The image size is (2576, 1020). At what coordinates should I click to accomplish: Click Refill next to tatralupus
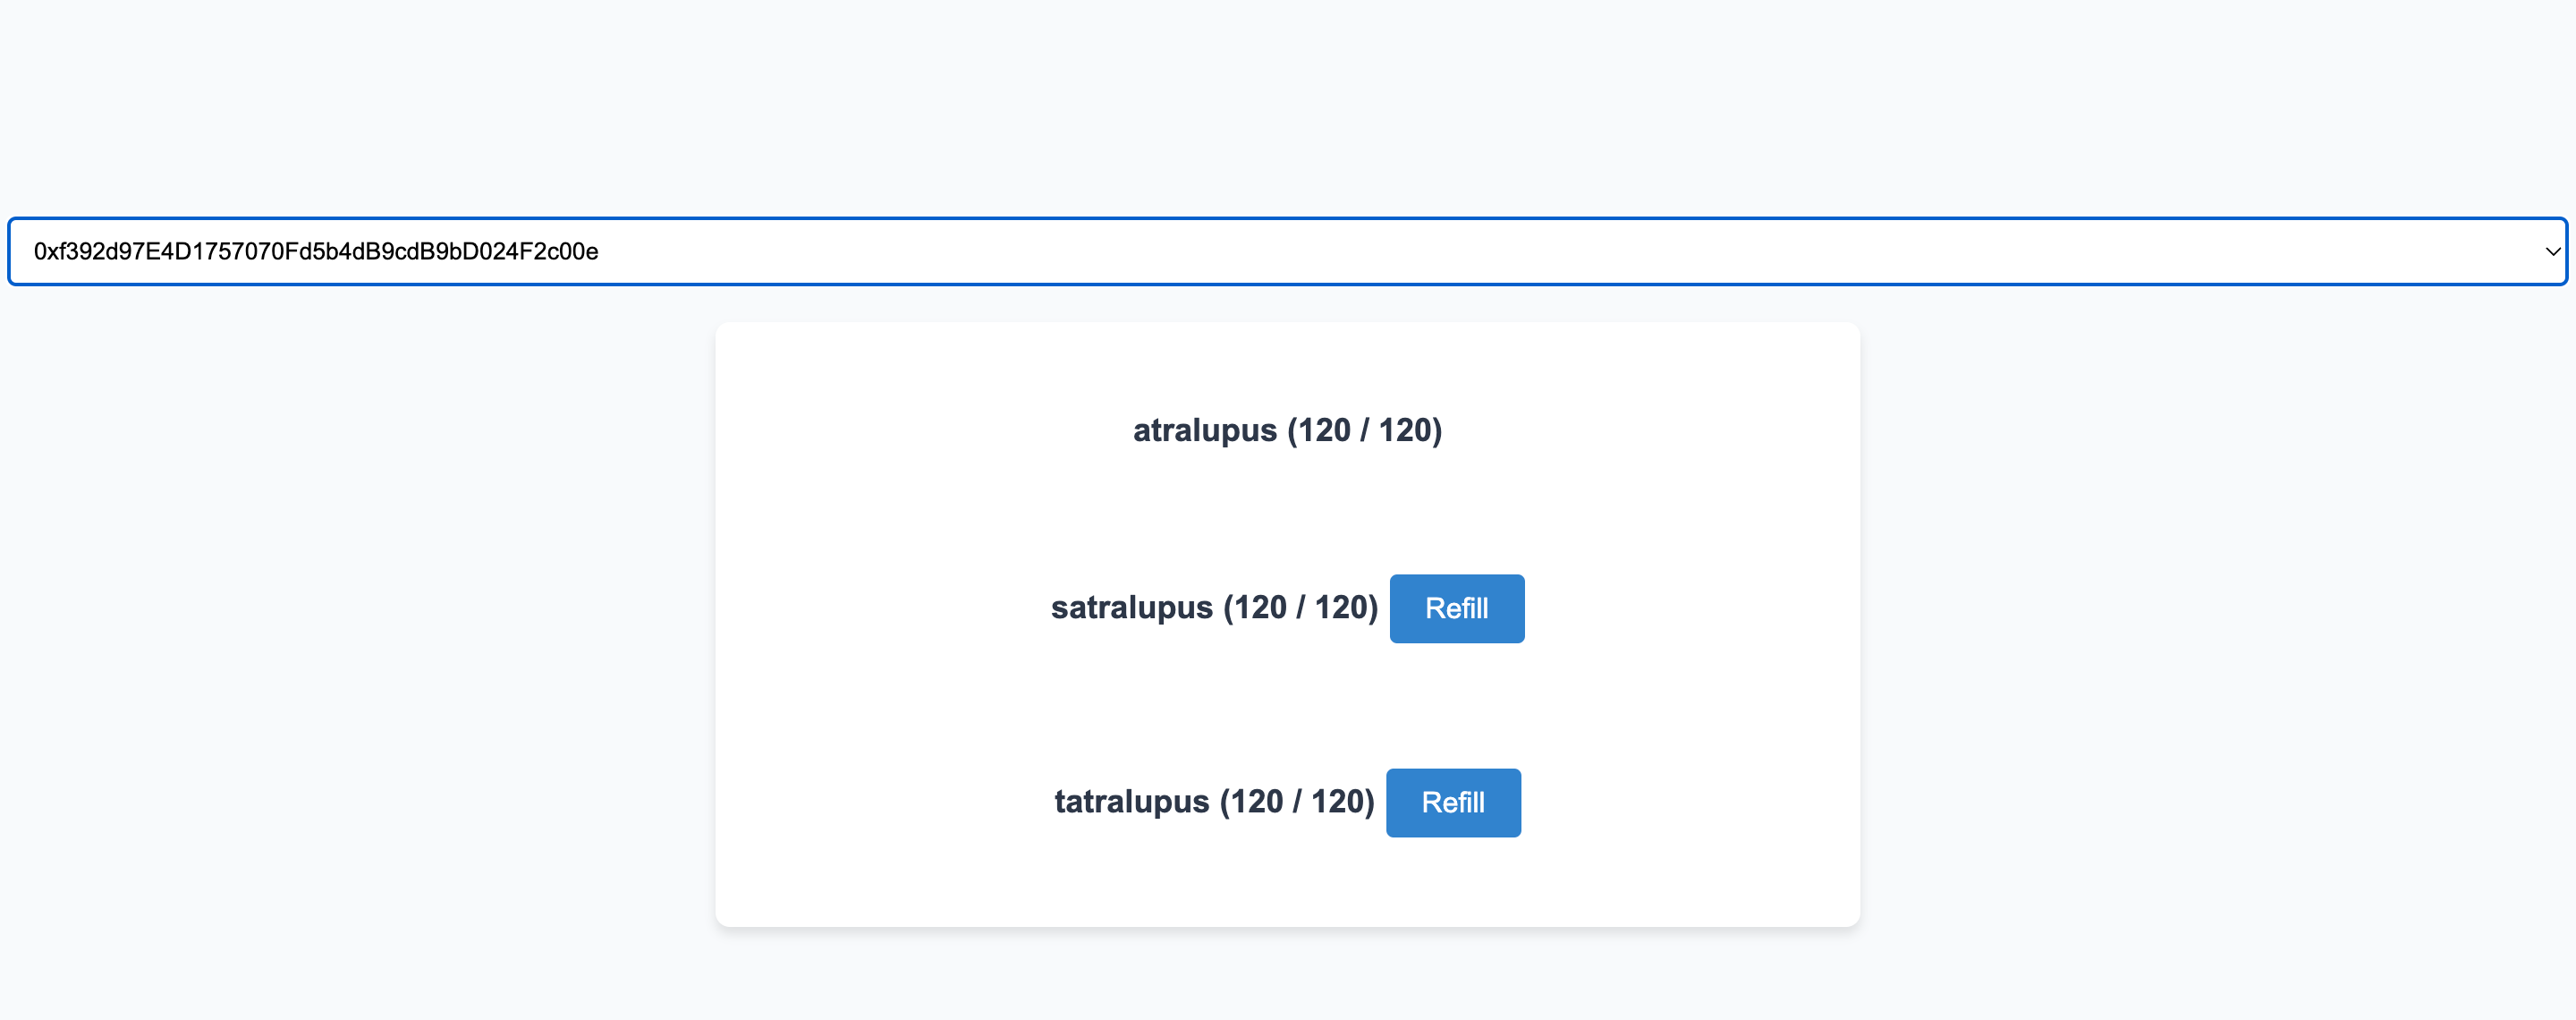pyautogui.click(x=1452, y=802)
